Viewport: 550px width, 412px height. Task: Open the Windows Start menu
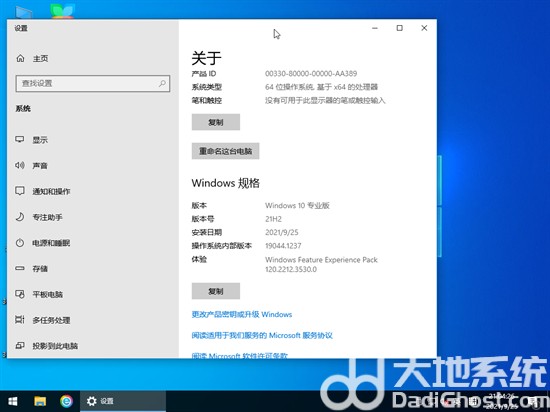coord(13,401)
